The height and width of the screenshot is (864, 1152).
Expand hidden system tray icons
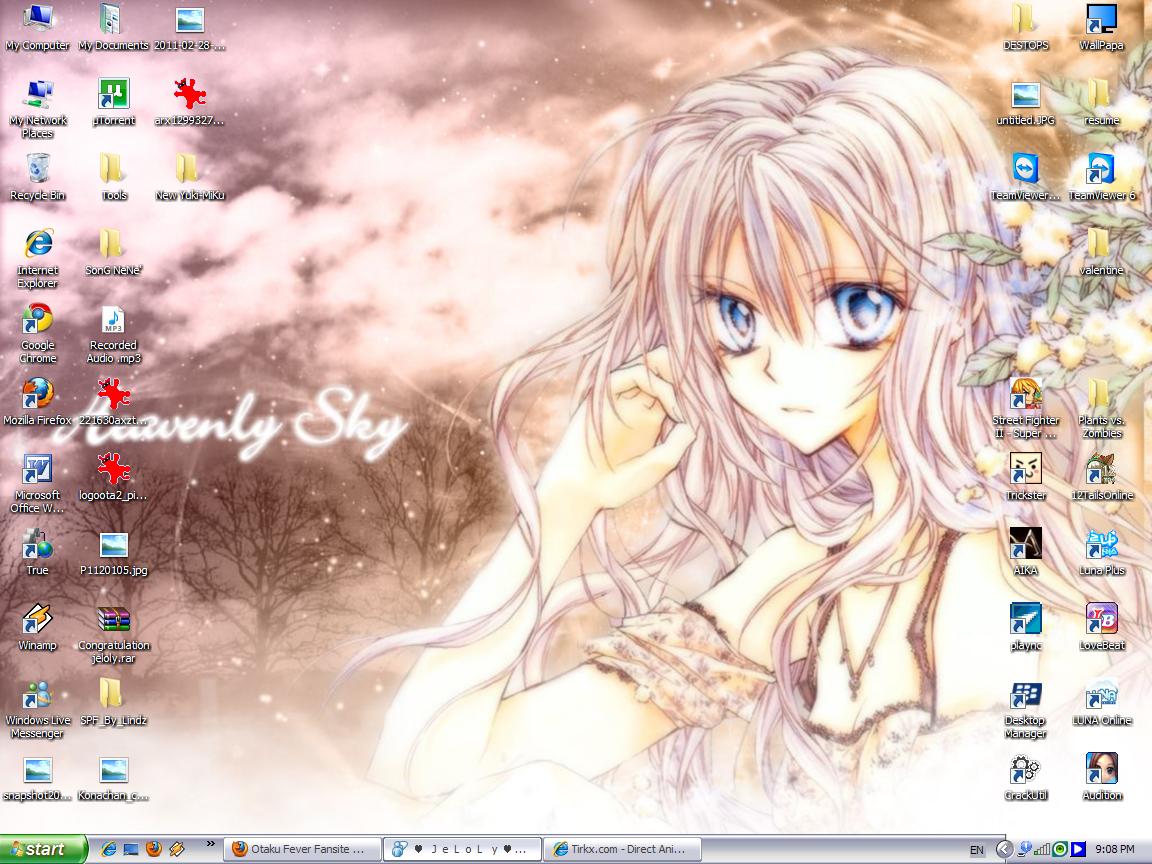point(1004,849)
